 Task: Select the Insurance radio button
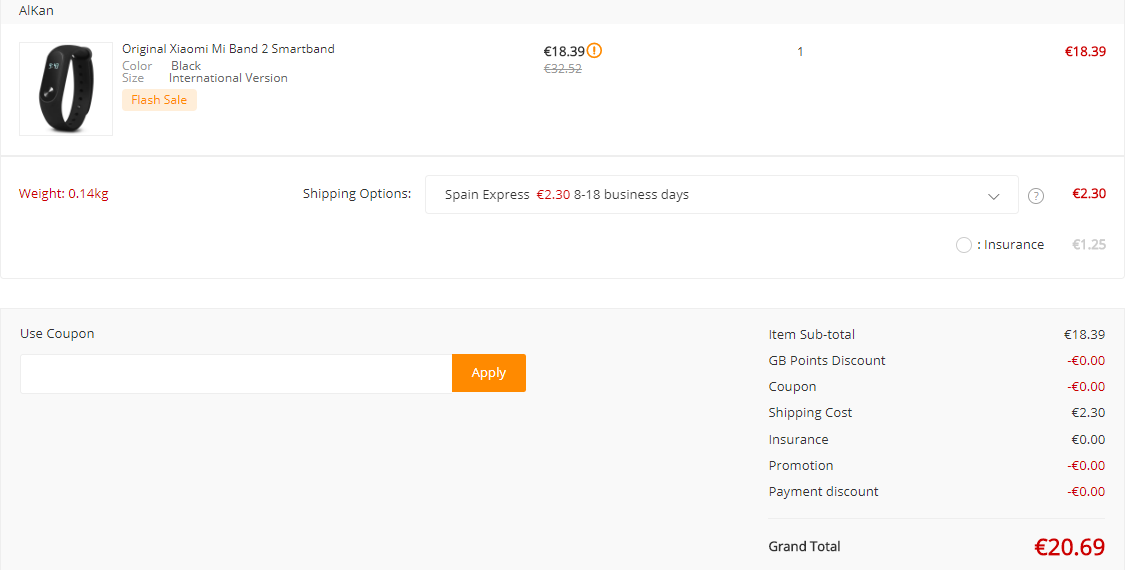(964, 246)
